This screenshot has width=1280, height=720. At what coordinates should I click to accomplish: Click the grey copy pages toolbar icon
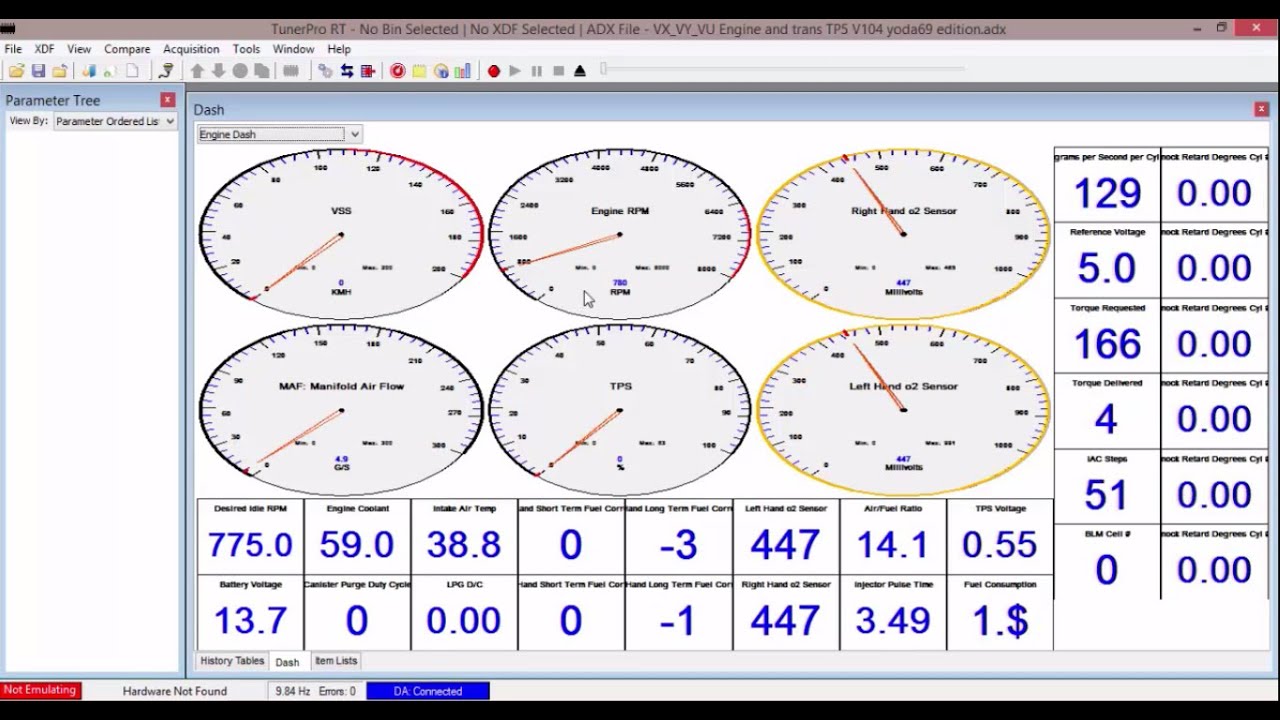pyautogui.click(x=262, y=71)
